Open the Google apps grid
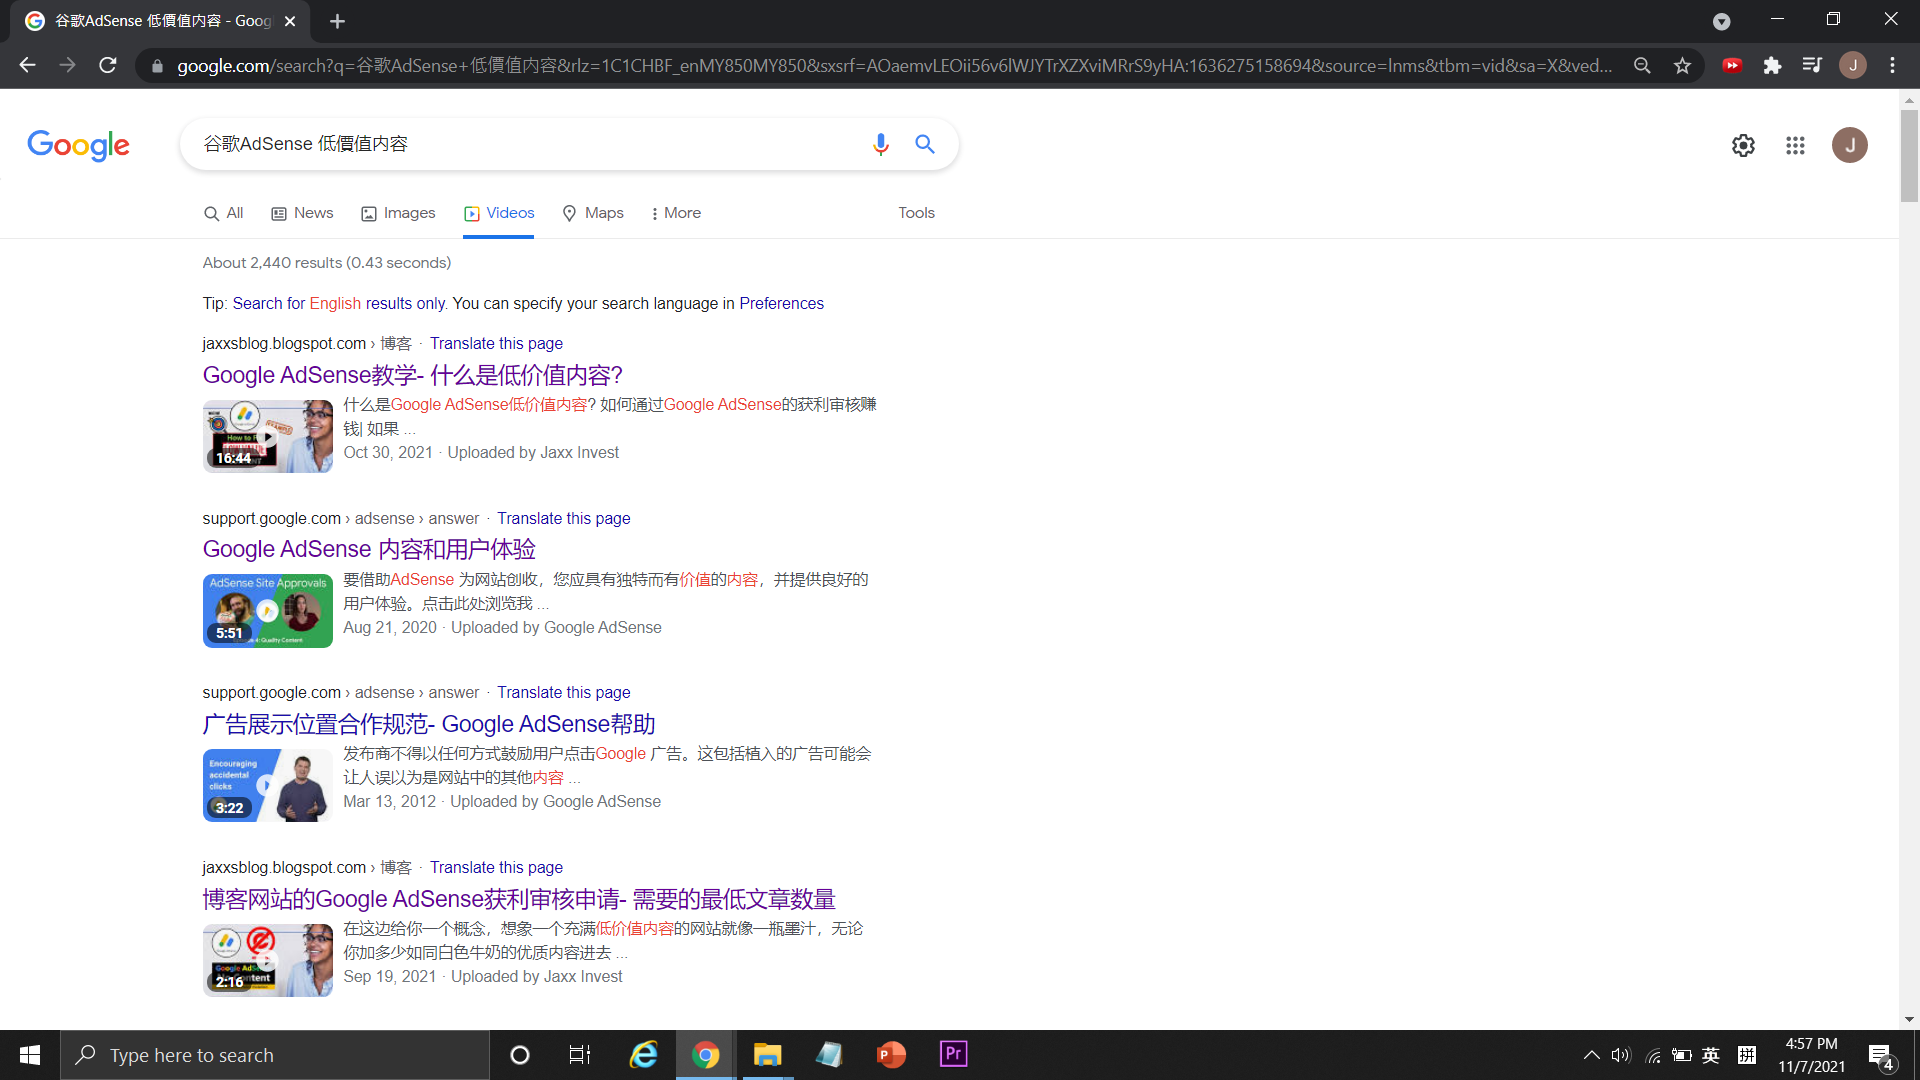Viewport: 1920px width, 1080px height. [x=1795, y=145]
